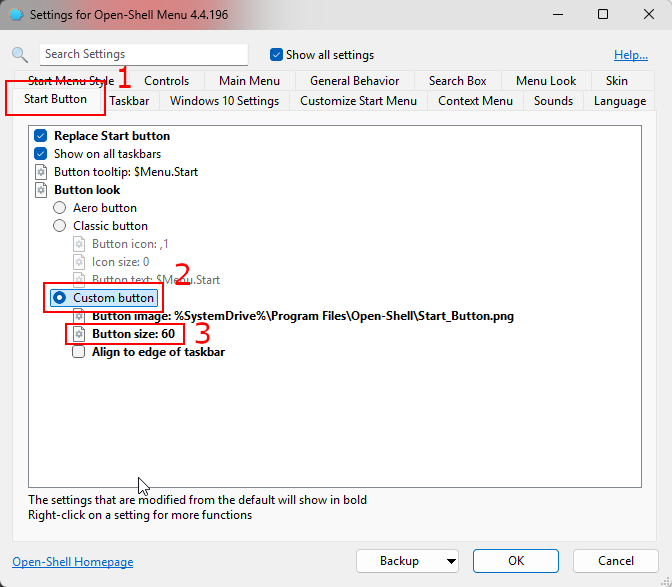Screen dimensions: 672x587
Task: Open the Skin tab
Action: coord(616,81)
